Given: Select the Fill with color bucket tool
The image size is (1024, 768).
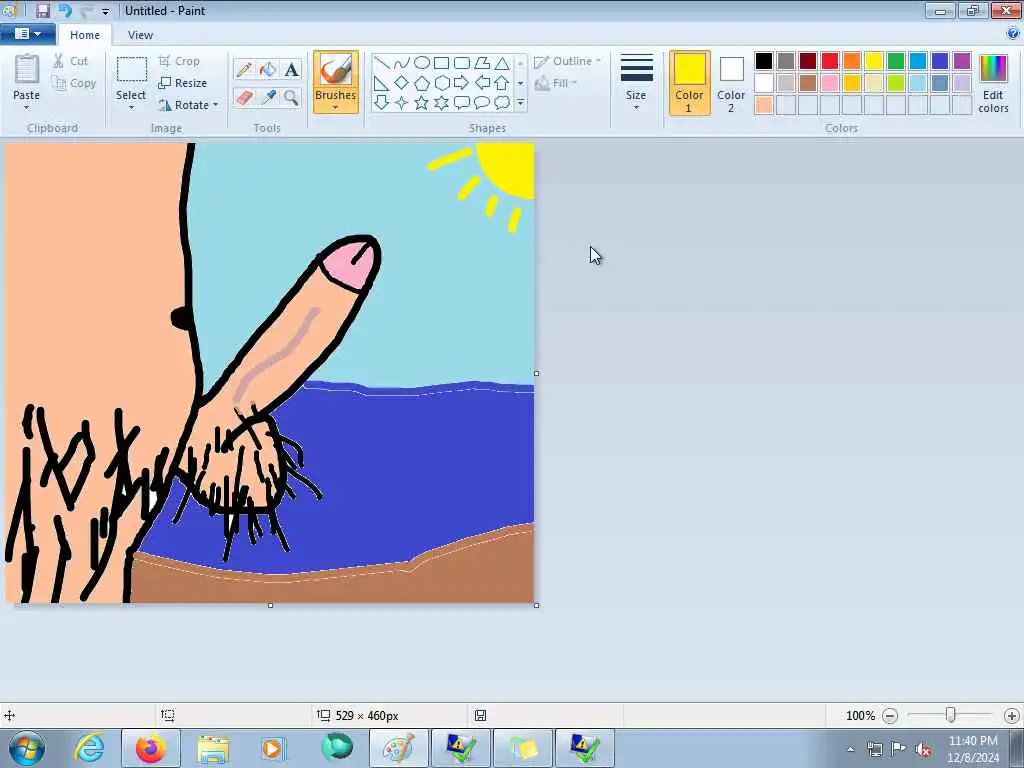Looking at the screenshot, I should (268, 69).
